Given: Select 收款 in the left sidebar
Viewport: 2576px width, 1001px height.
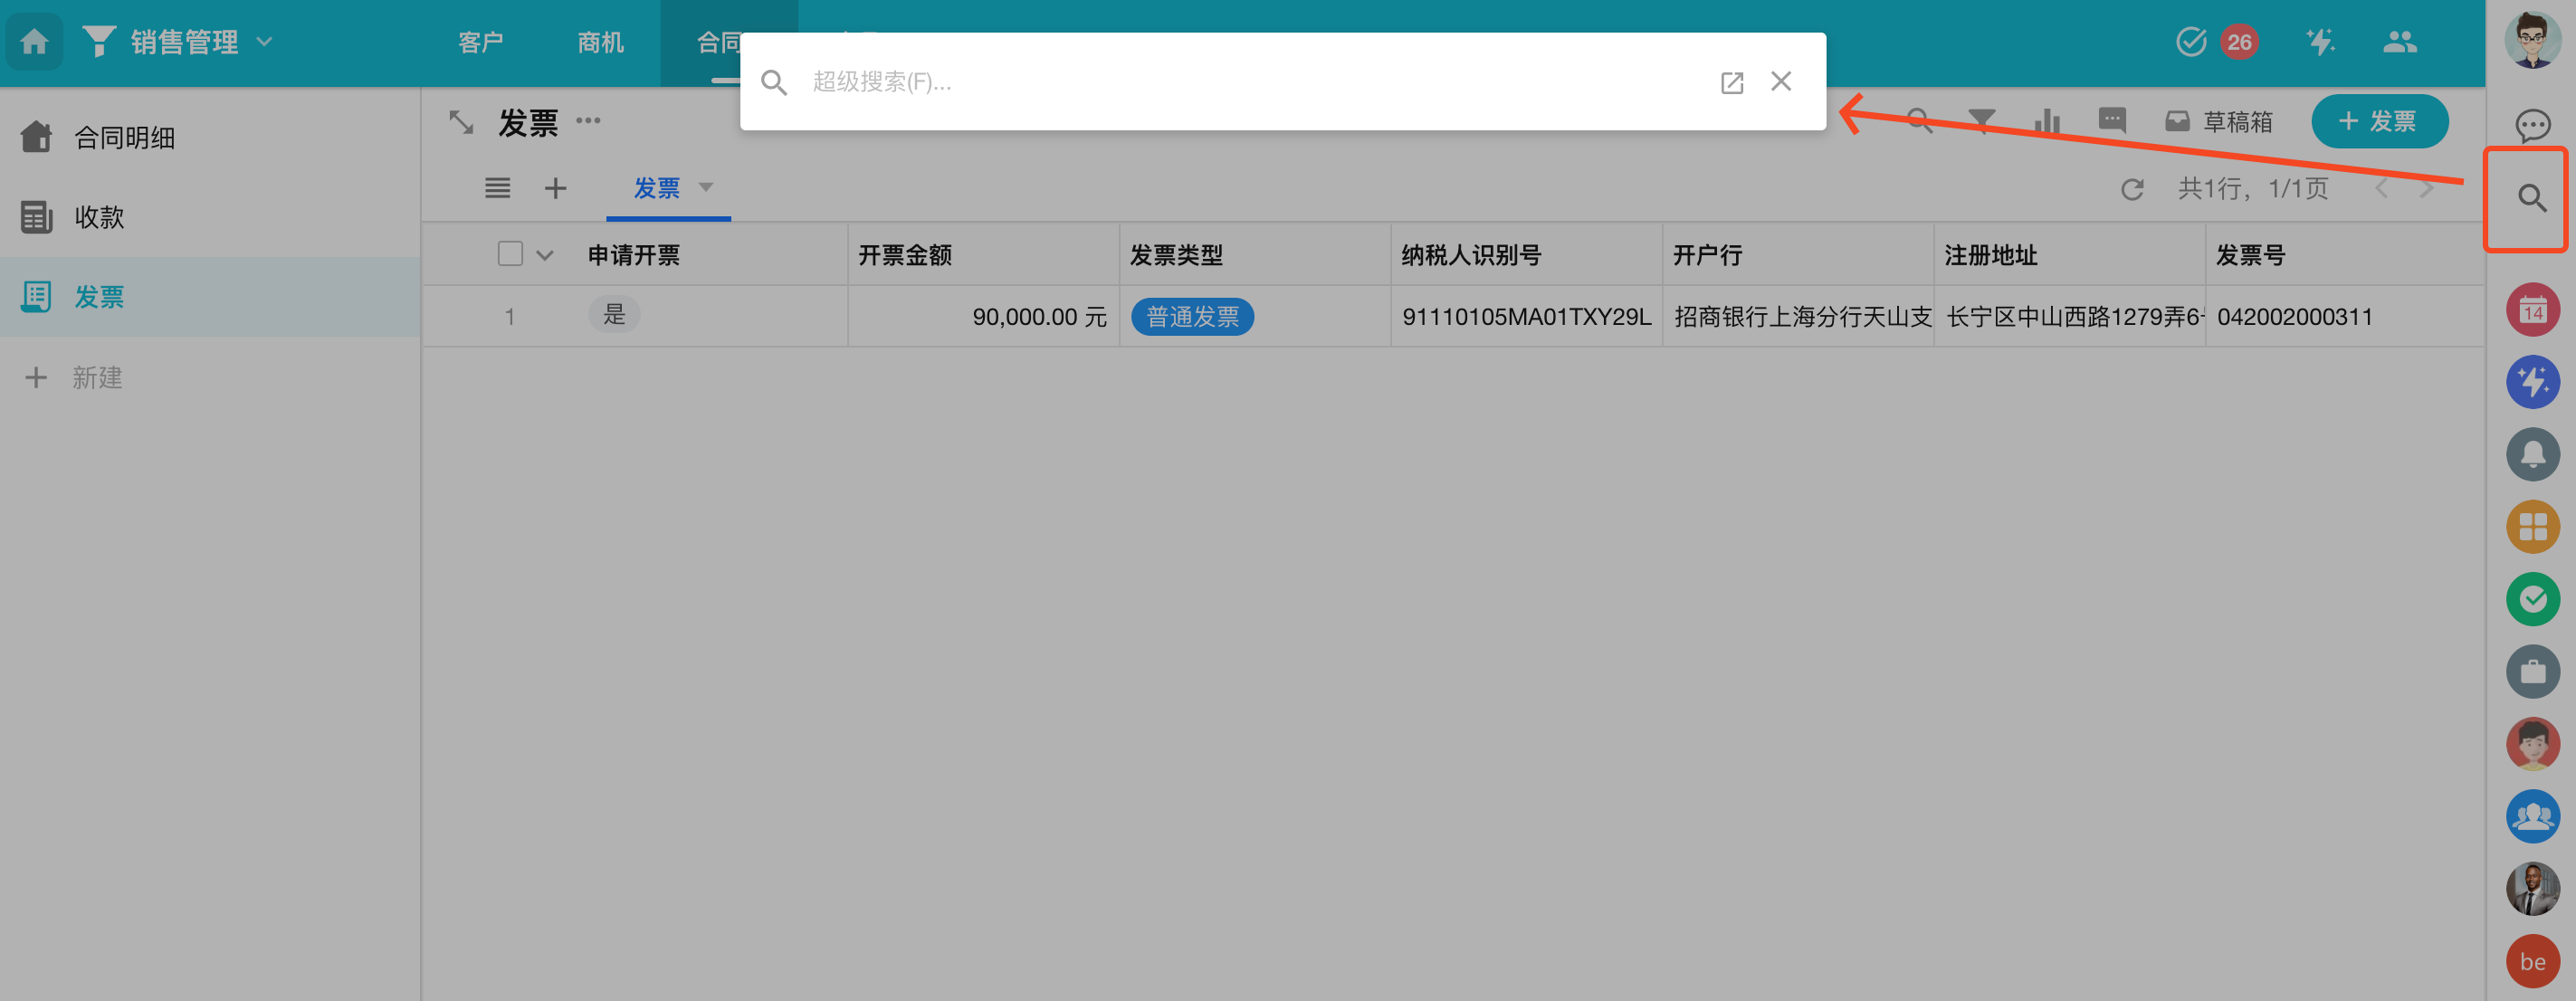Looking at the screenshot, I should click(x=99, y=217).
